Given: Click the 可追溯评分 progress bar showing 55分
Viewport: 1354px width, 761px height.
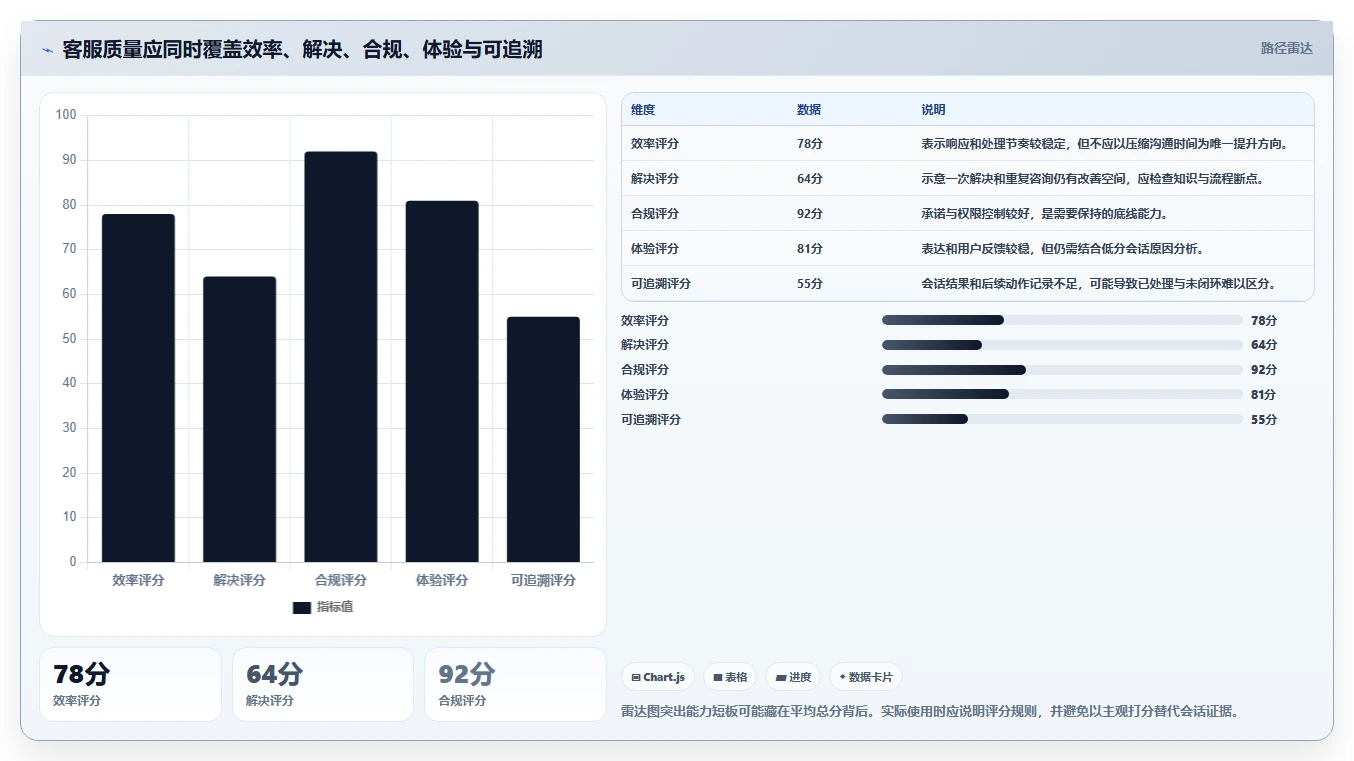Looking at the screenshot, I should (x=1062, y=419).
